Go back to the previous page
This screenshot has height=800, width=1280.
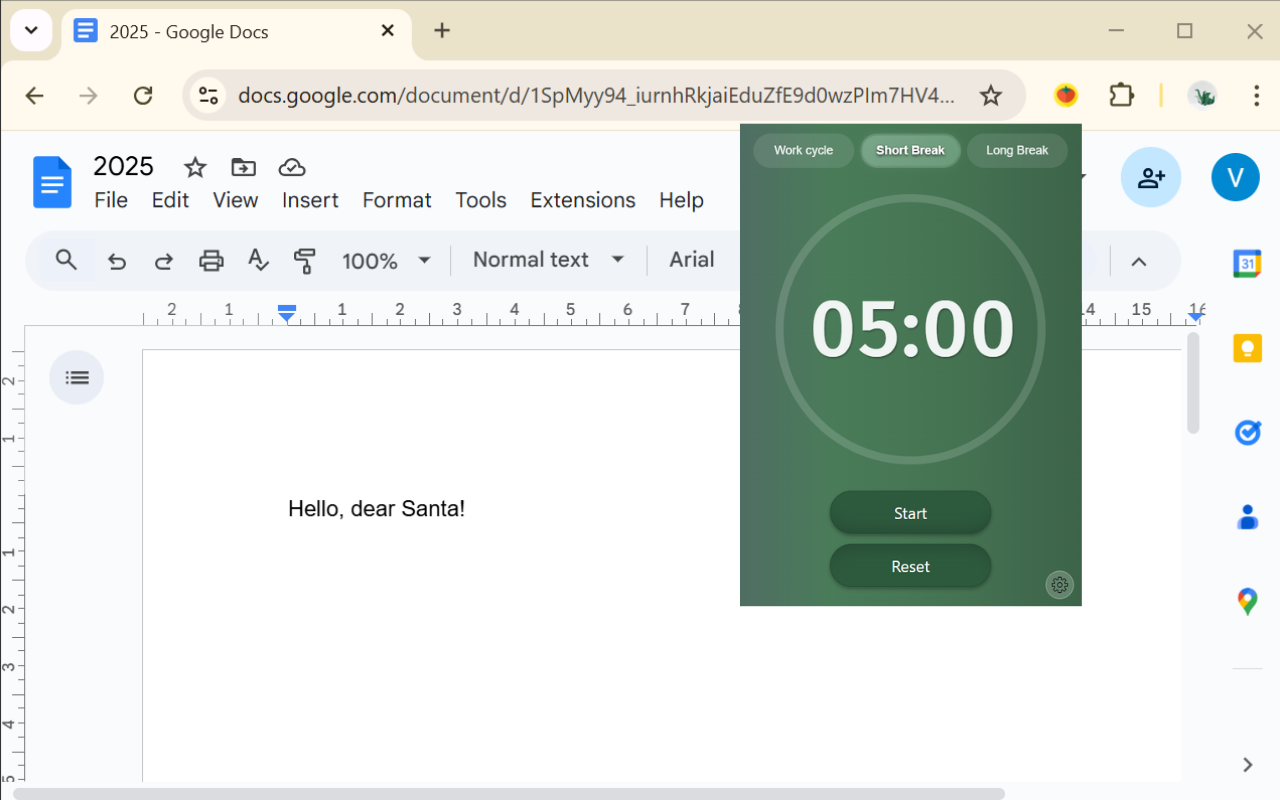pyautogui.click(x=35, y=95)
